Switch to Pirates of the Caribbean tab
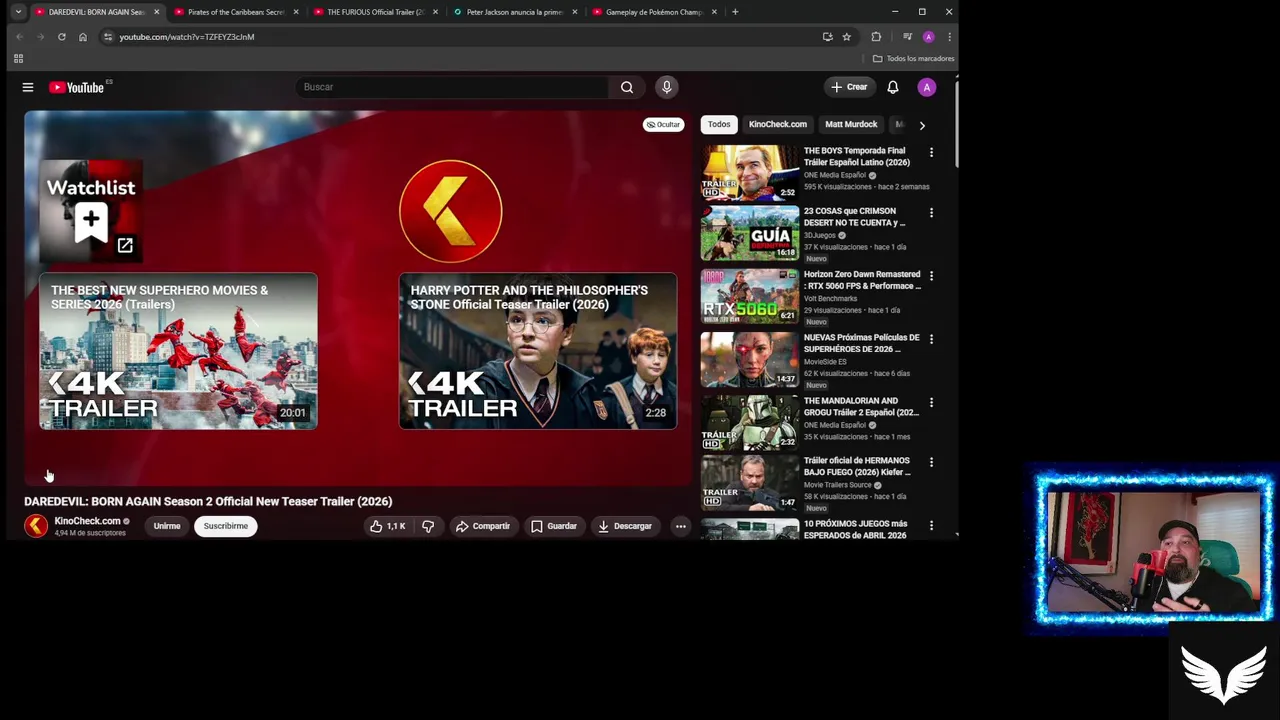1280x720 pixels. point(236,12)
